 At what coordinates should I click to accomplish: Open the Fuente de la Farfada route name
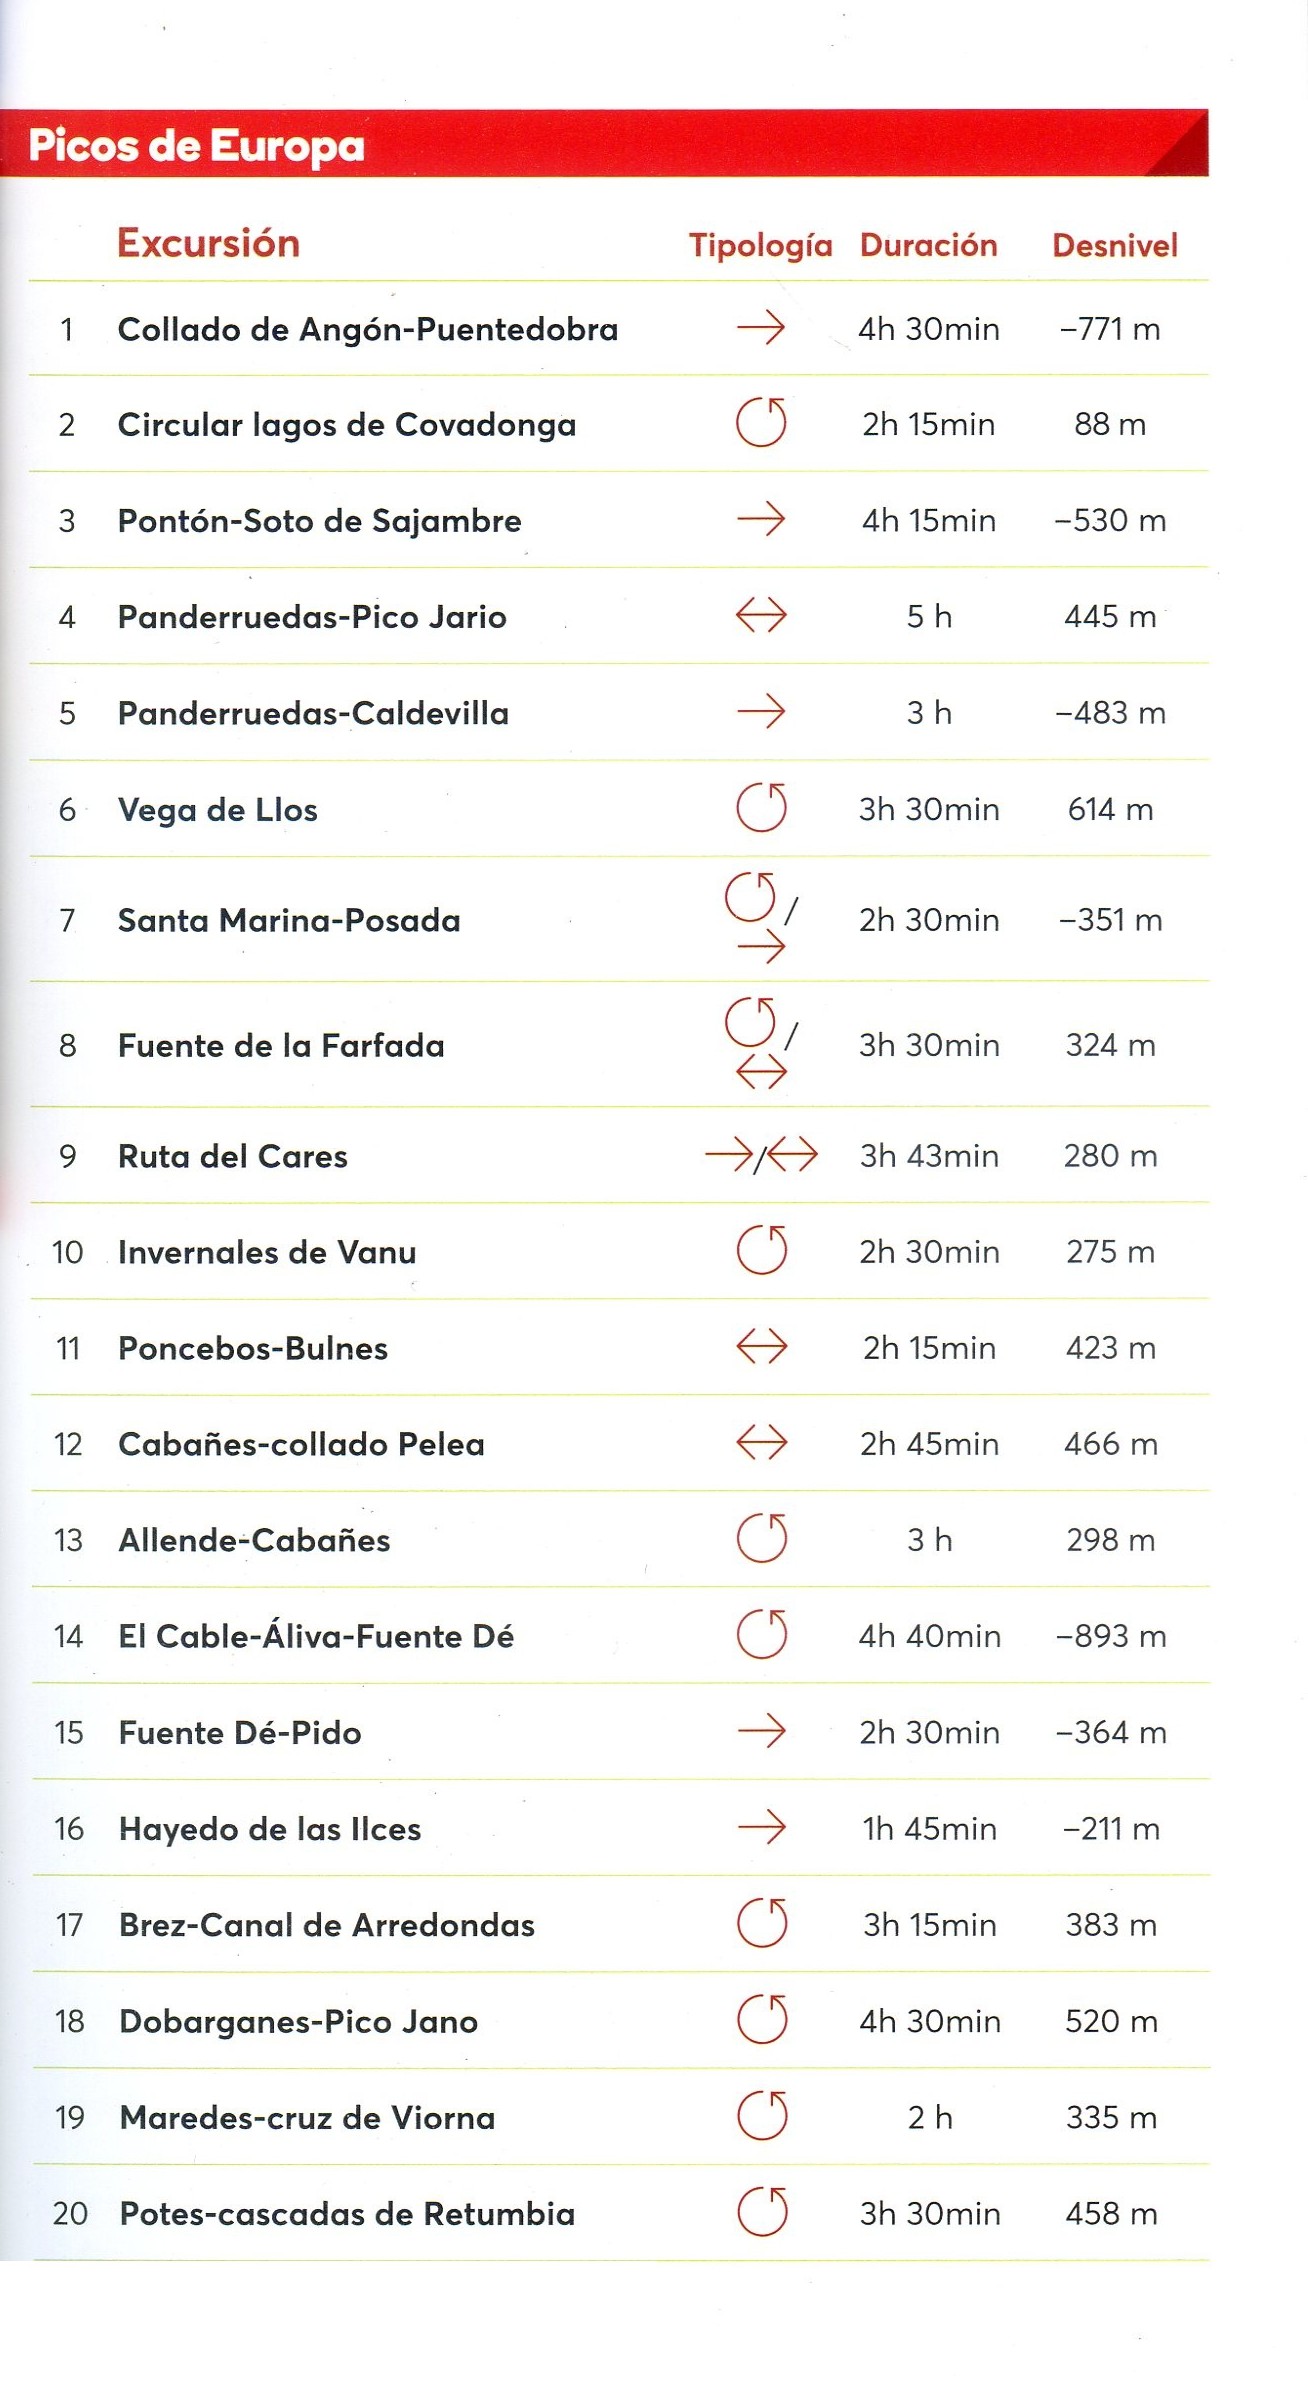click(281, 1046)
